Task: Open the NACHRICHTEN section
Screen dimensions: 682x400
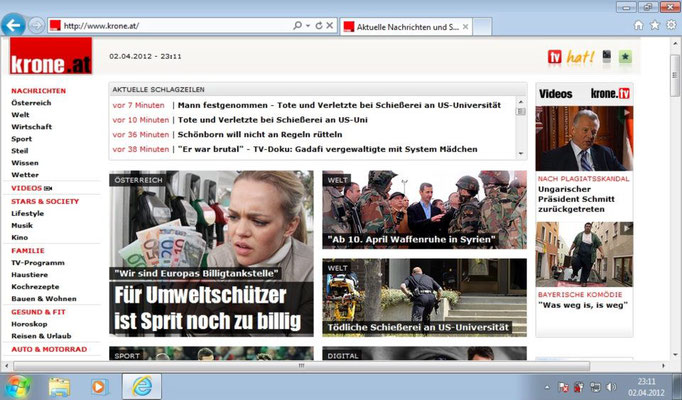Action: coord(39,91)
